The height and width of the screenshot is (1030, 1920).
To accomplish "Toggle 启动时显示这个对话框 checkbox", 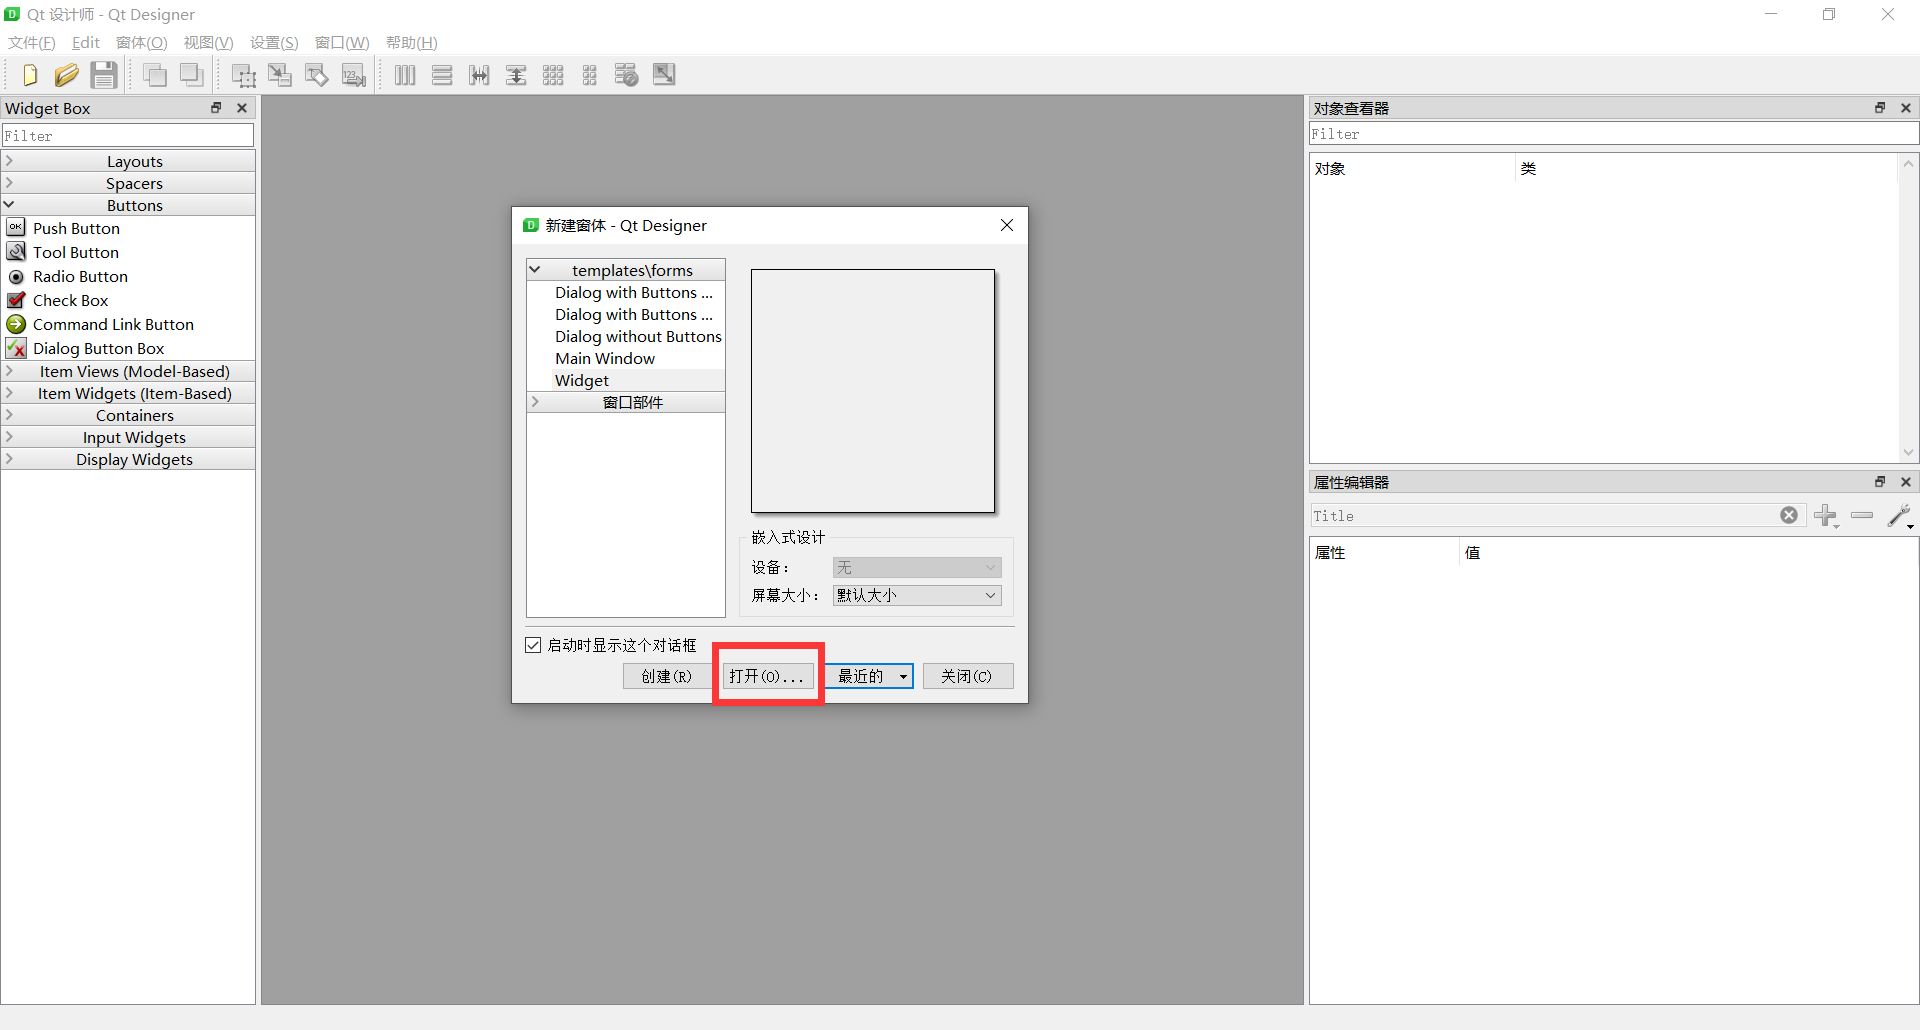I will pyautogui.click(x=534, y=645).
